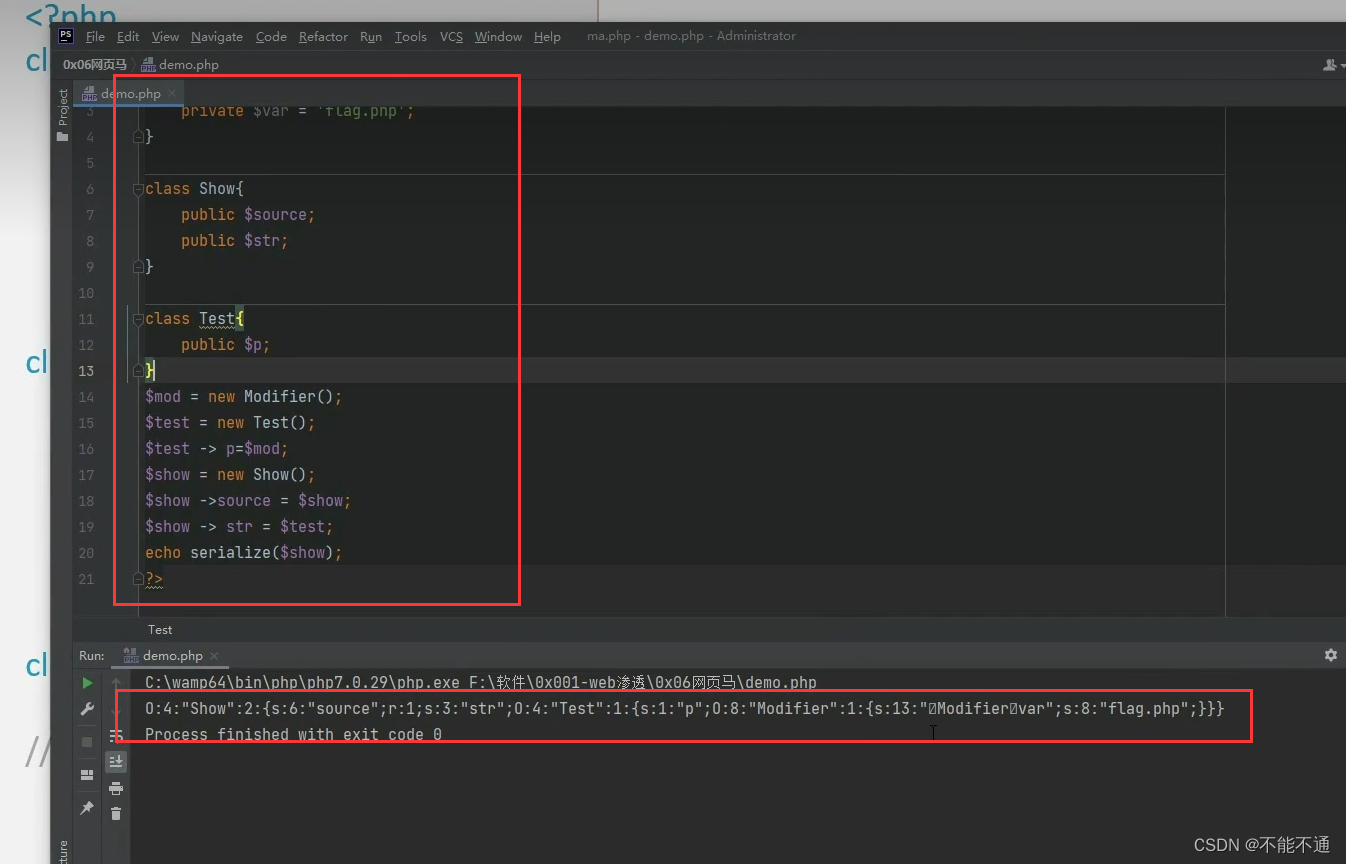
Task: Pin the Run tab icon
Action: point(87,807)
